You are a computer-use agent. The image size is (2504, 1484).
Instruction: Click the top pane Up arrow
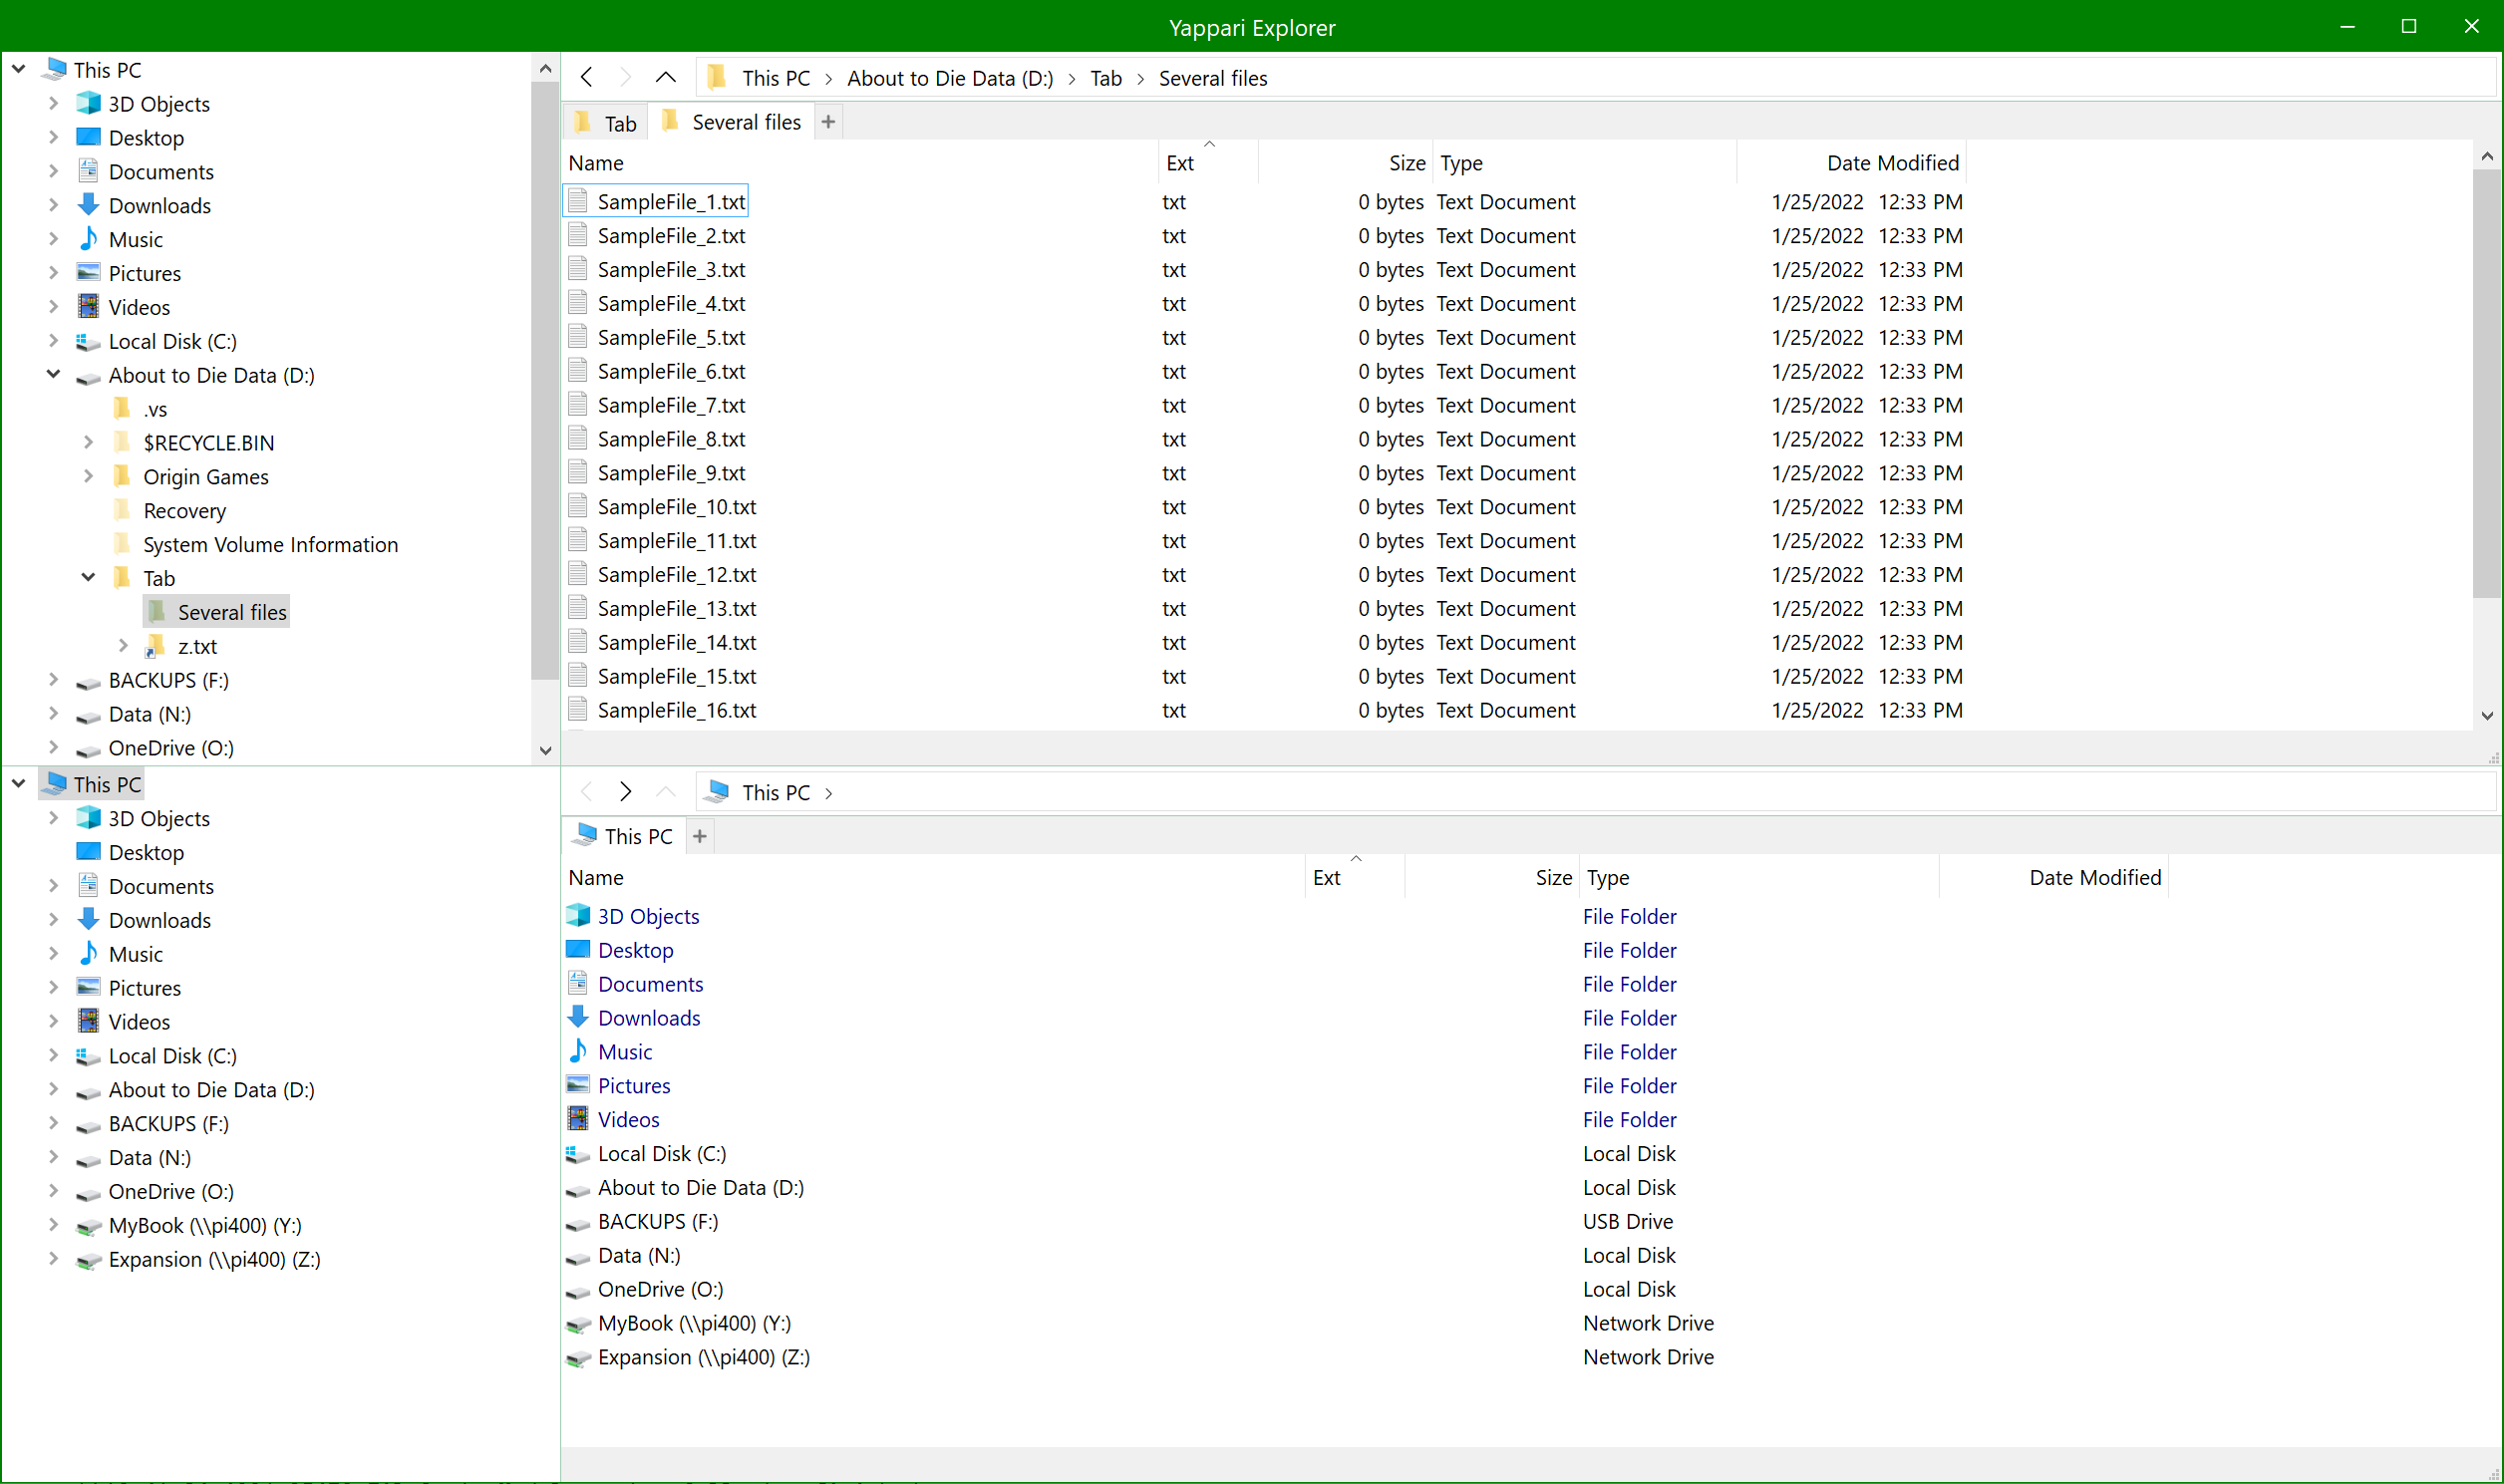point(666,77)
